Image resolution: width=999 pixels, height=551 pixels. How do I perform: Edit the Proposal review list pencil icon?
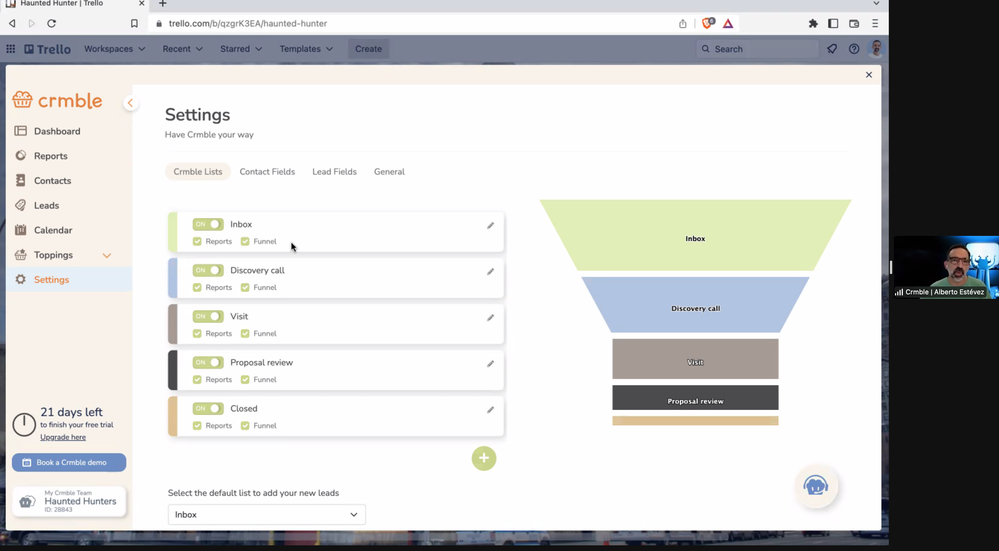point(491,364)
